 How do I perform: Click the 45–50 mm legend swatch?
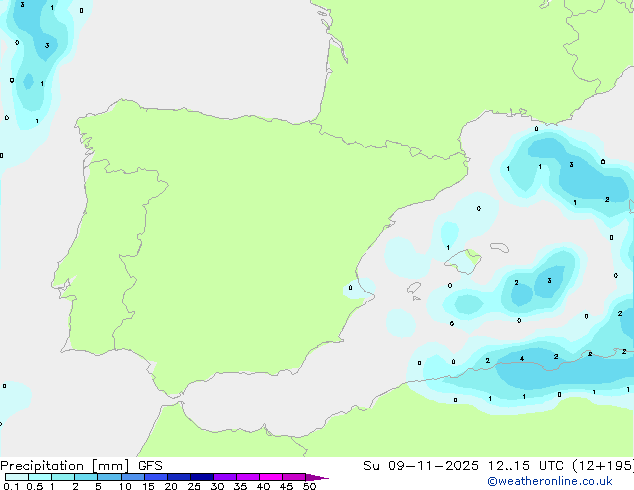pyautogui.click(x=294, y=477)
